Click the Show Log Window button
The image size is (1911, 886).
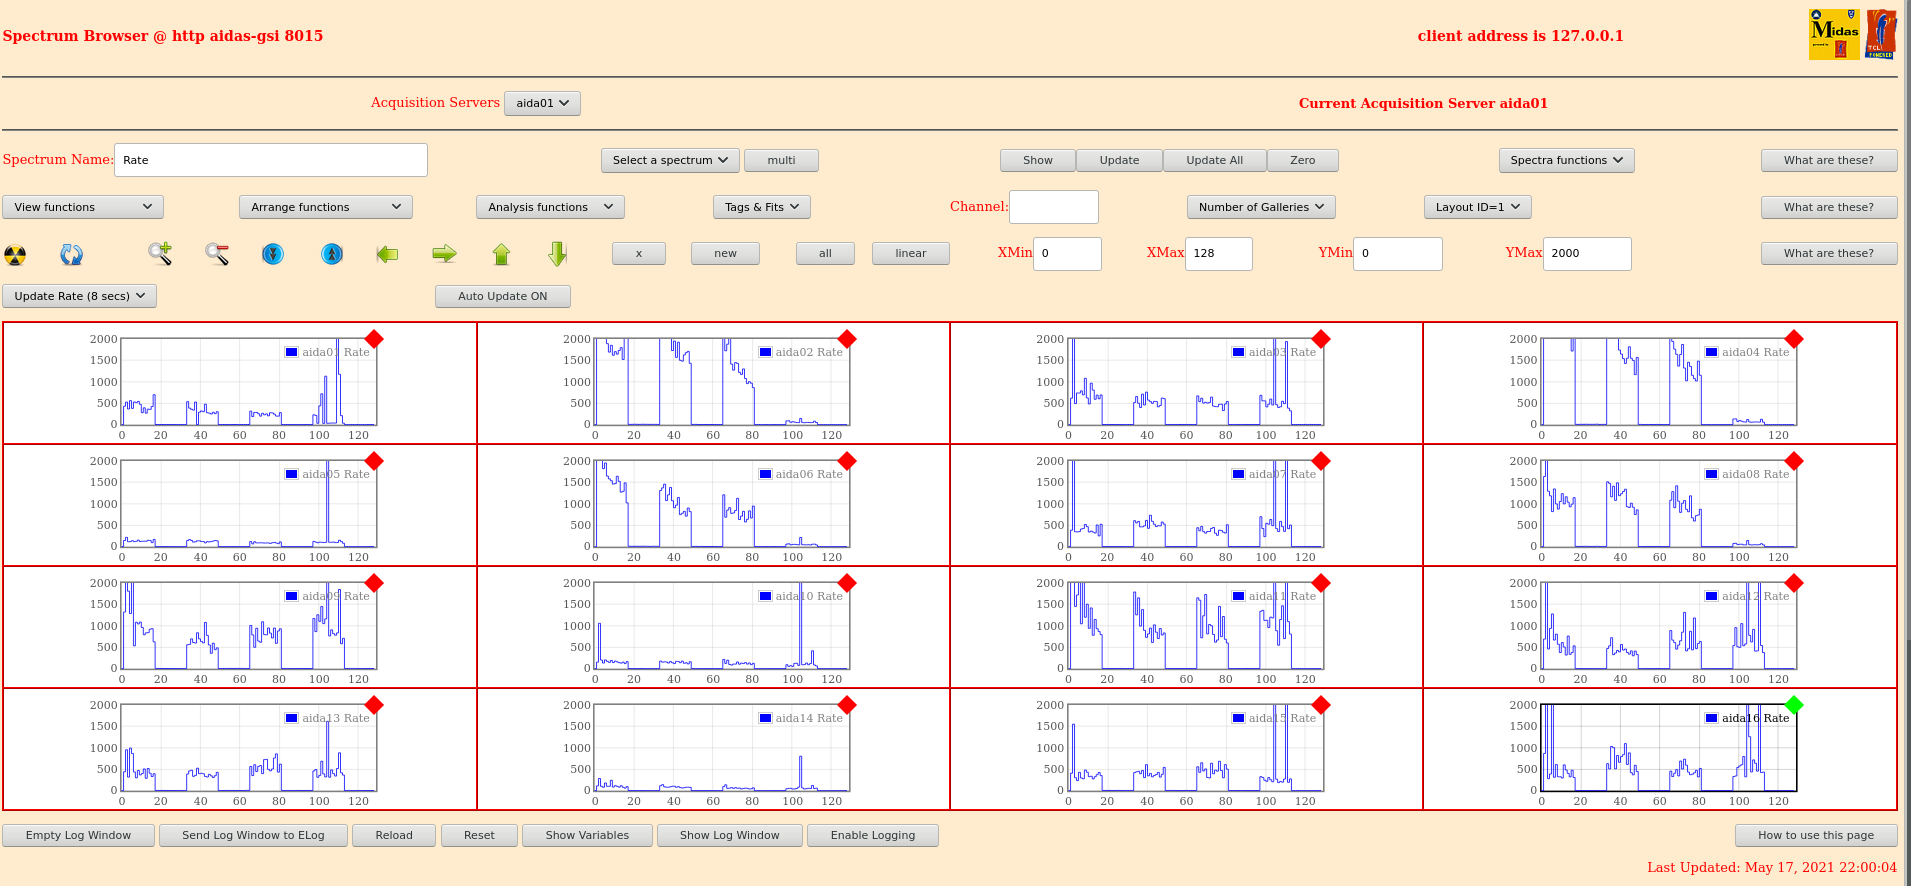click(729, 835)
